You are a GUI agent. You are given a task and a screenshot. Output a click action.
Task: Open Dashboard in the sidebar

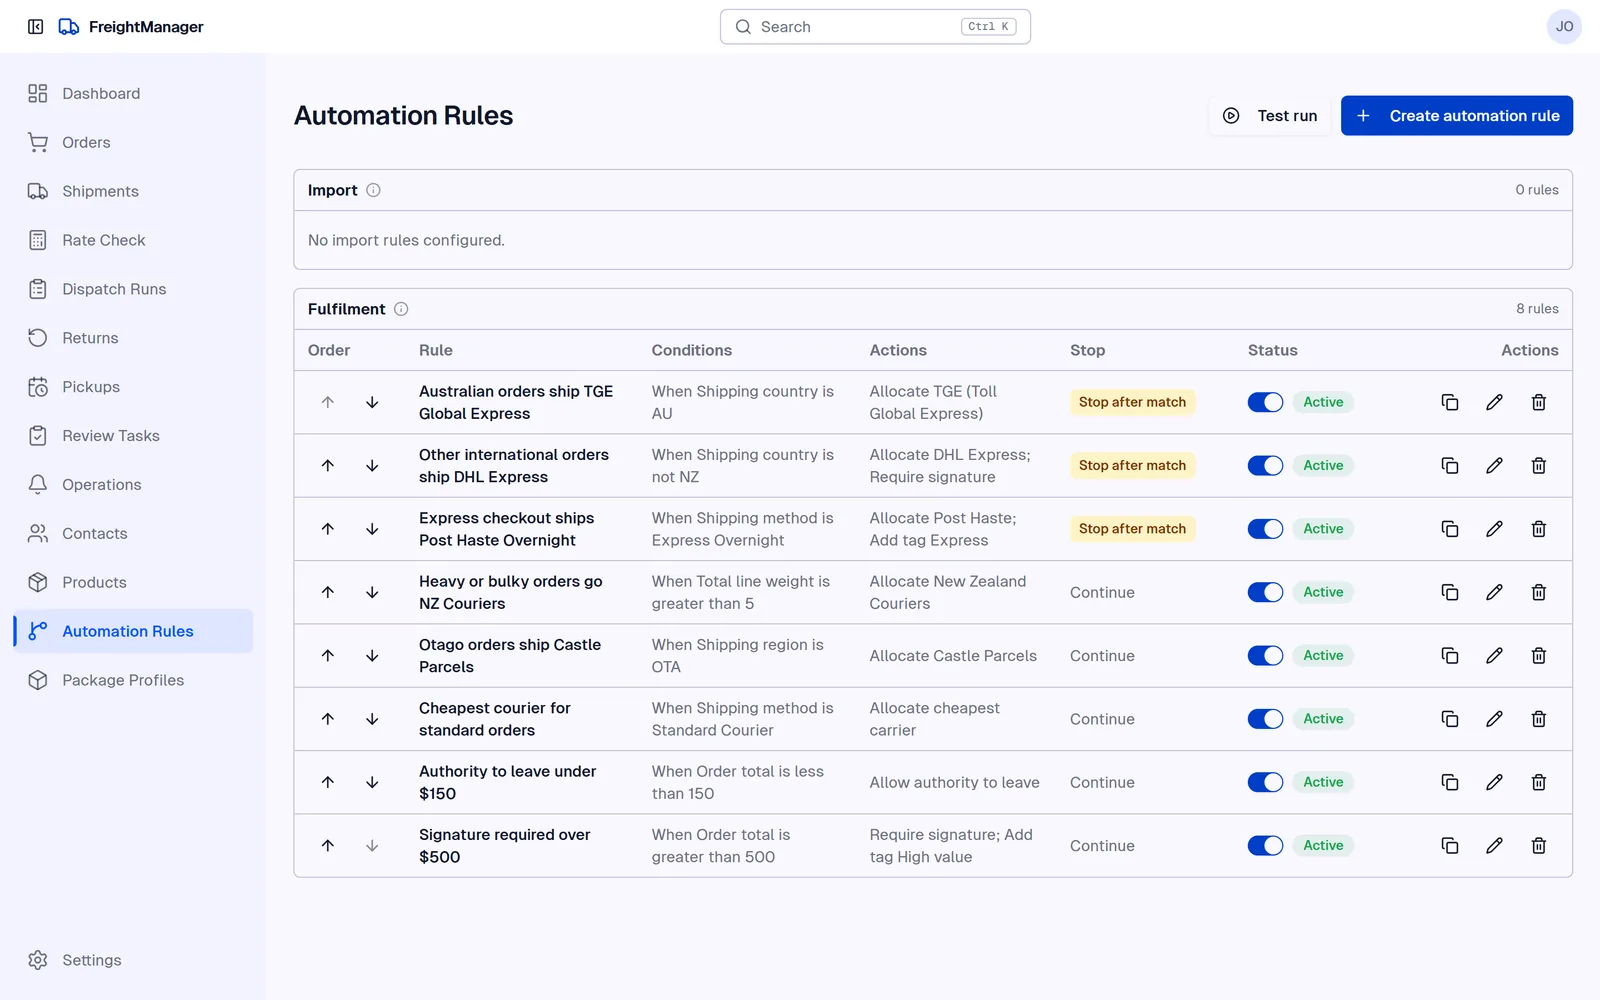(x=133, y=93)
